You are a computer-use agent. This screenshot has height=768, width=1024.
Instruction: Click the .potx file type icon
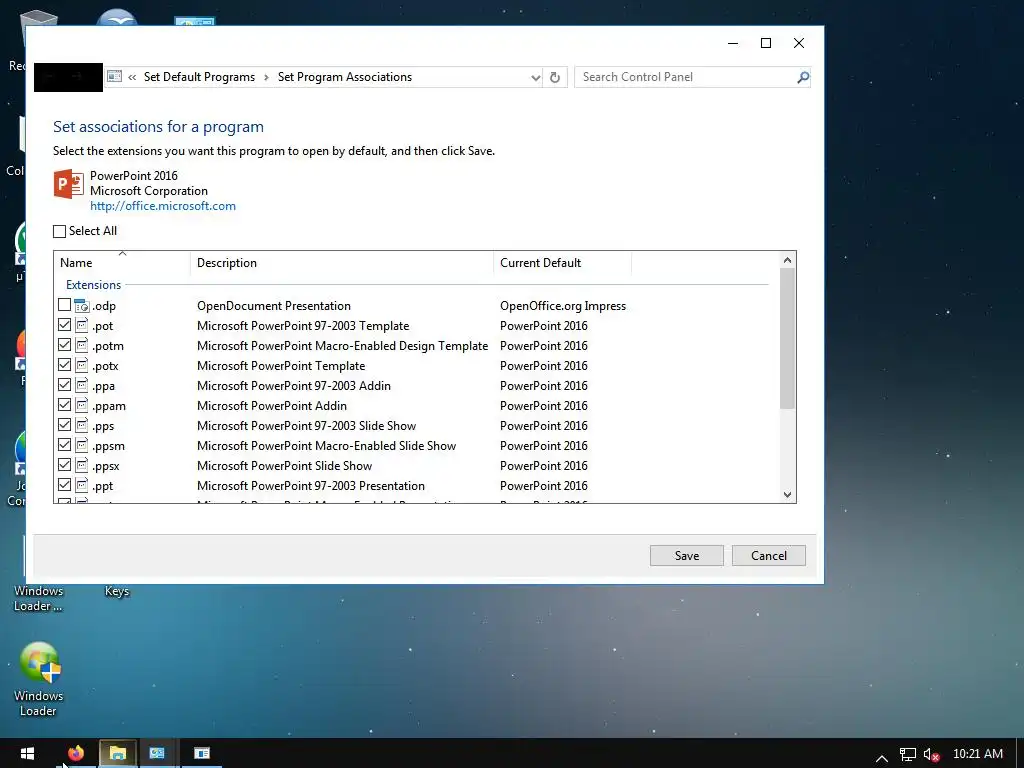point(82,366)
